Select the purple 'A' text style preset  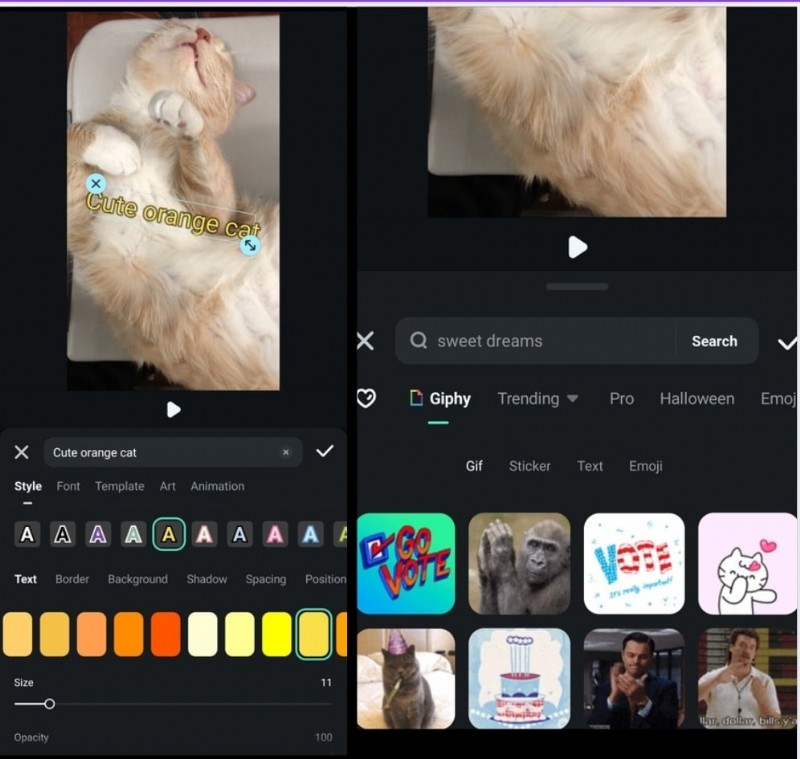pos(98,534)
